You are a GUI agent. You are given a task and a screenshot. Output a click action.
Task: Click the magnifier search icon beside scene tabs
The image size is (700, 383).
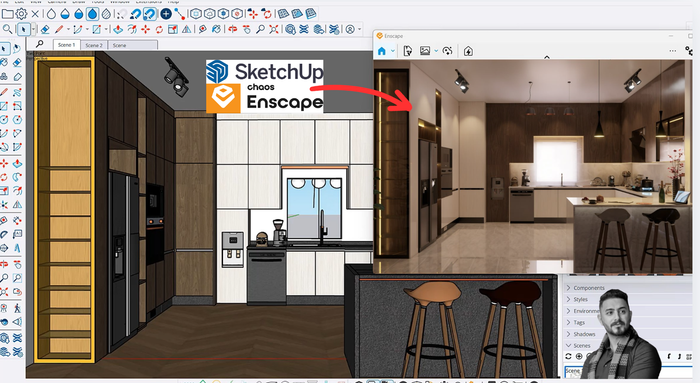pos(40,44)
